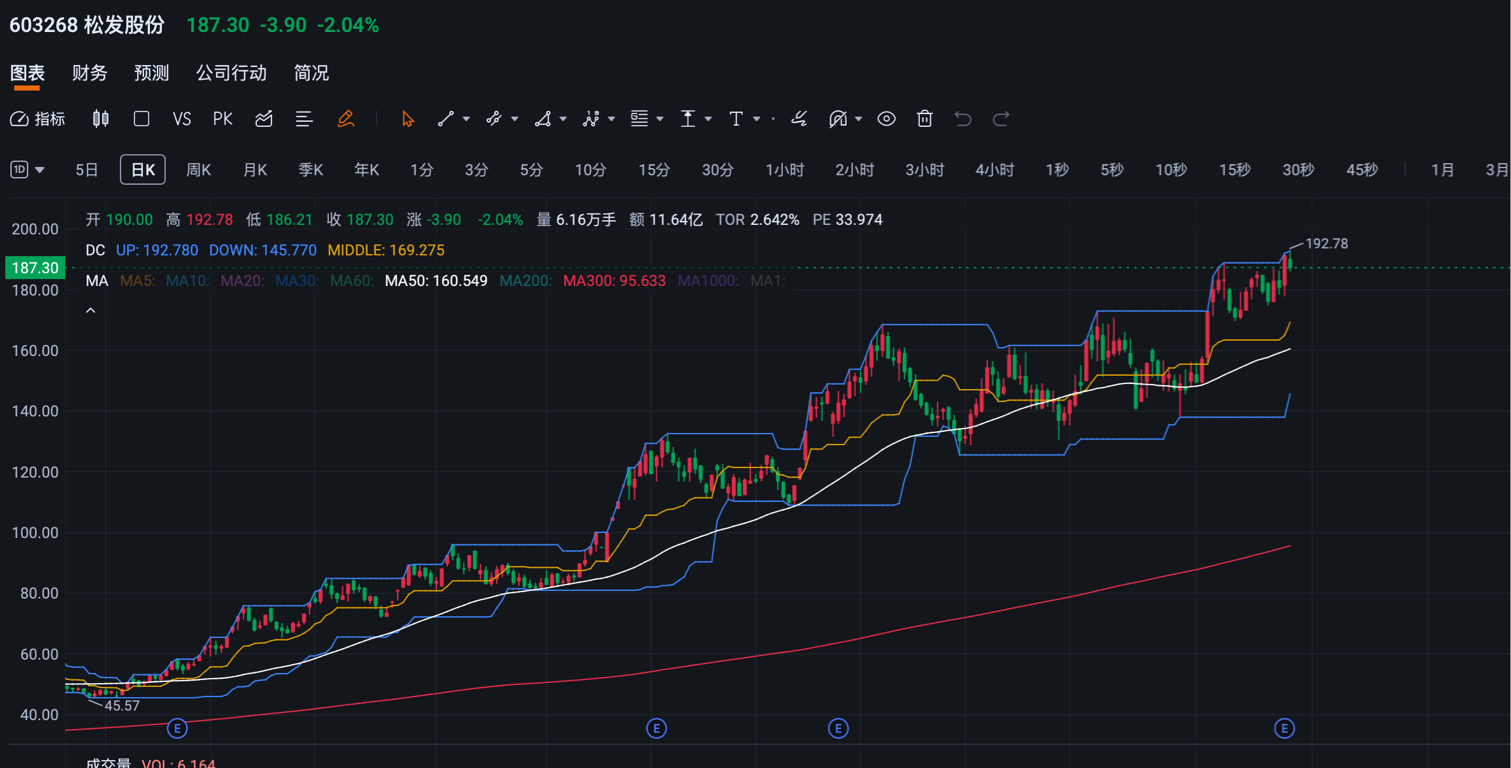Expand the text tool dropdown arrow
Viewport: 1511px width, 768px height.
point(757,119)
